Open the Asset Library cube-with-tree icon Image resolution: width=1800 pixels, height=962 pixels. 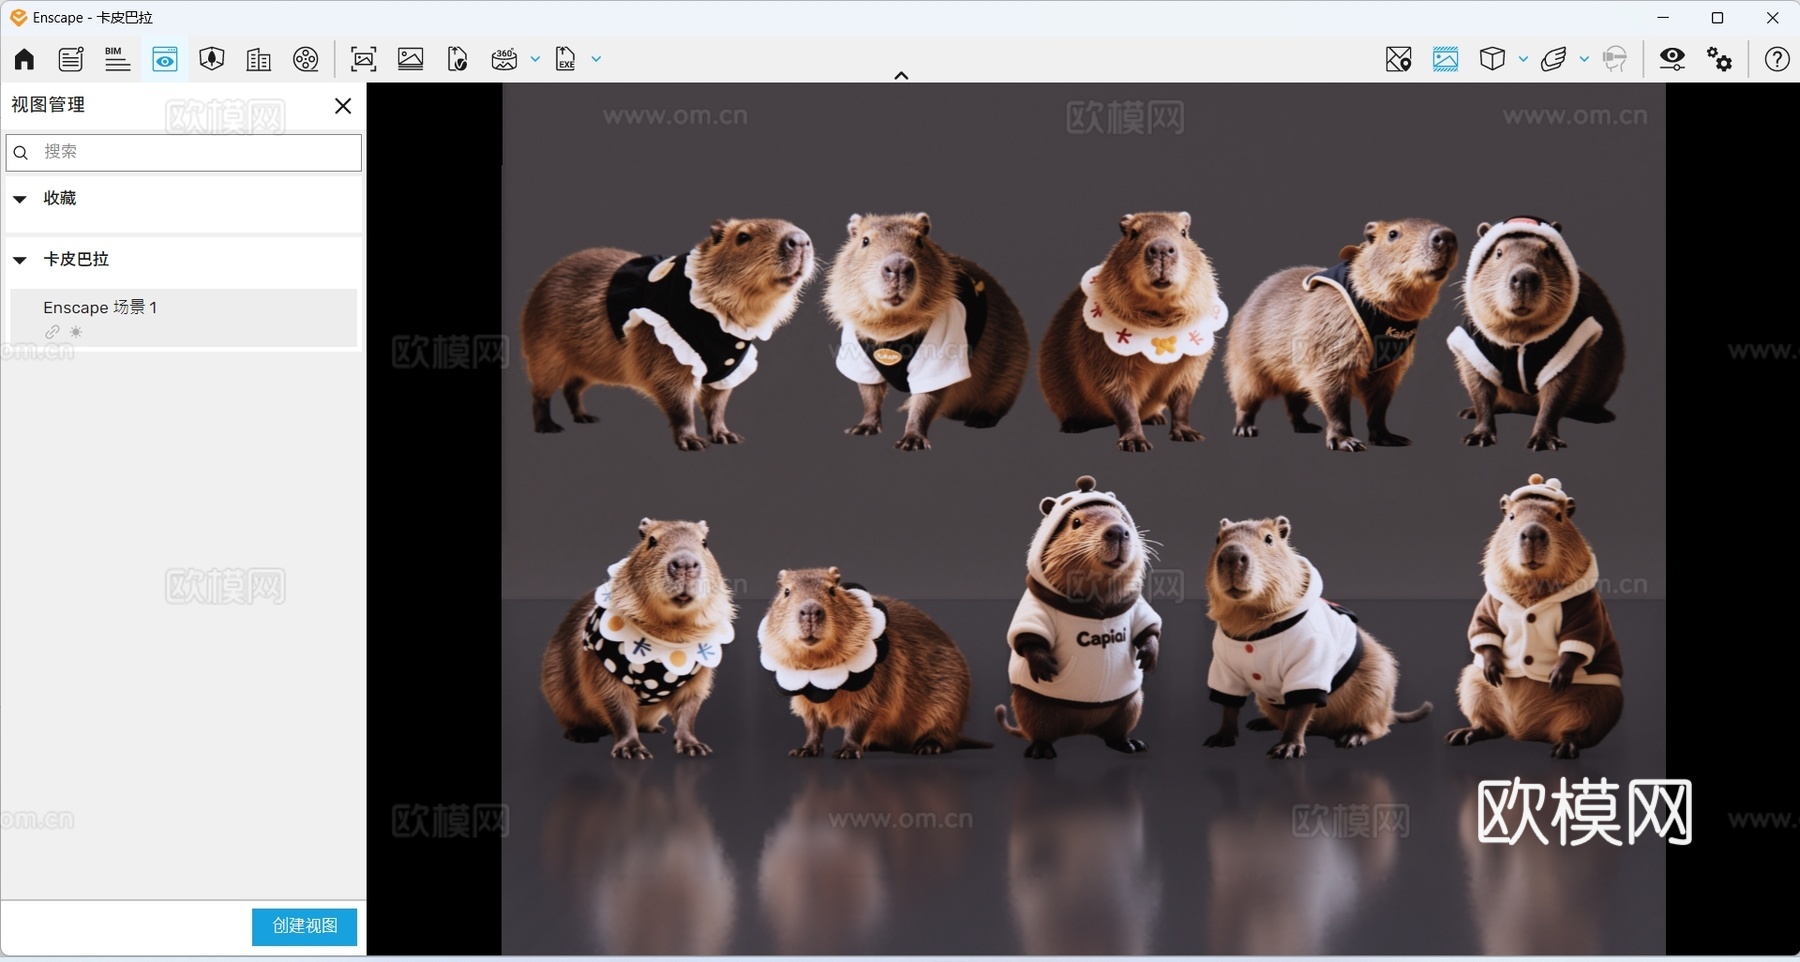(211, 59)
